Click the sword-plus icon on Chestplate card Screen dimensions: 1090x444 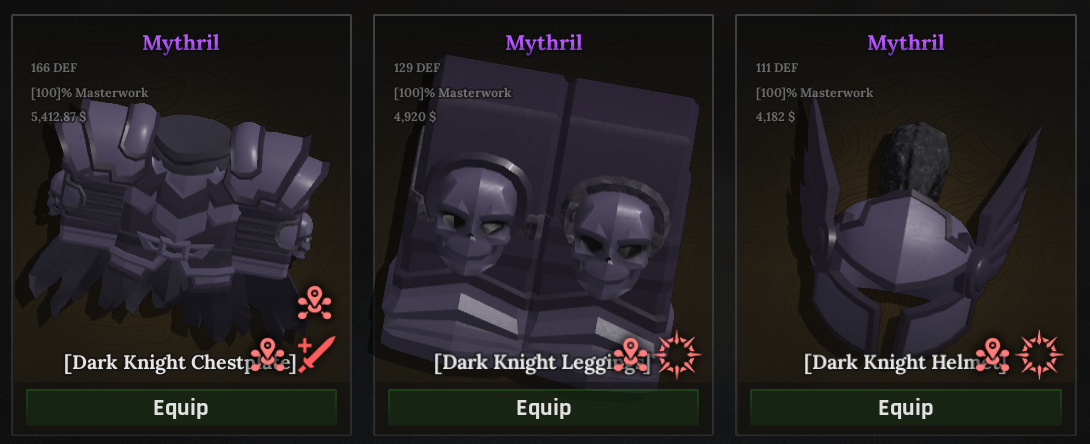pyautogui.click(x=316, y=354)
